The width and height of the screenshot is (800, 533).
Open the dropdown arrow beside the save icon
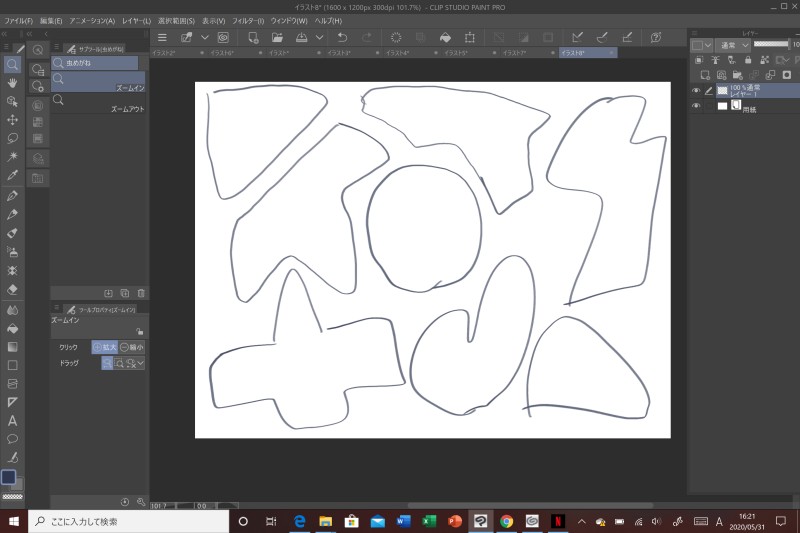(320, 37)
